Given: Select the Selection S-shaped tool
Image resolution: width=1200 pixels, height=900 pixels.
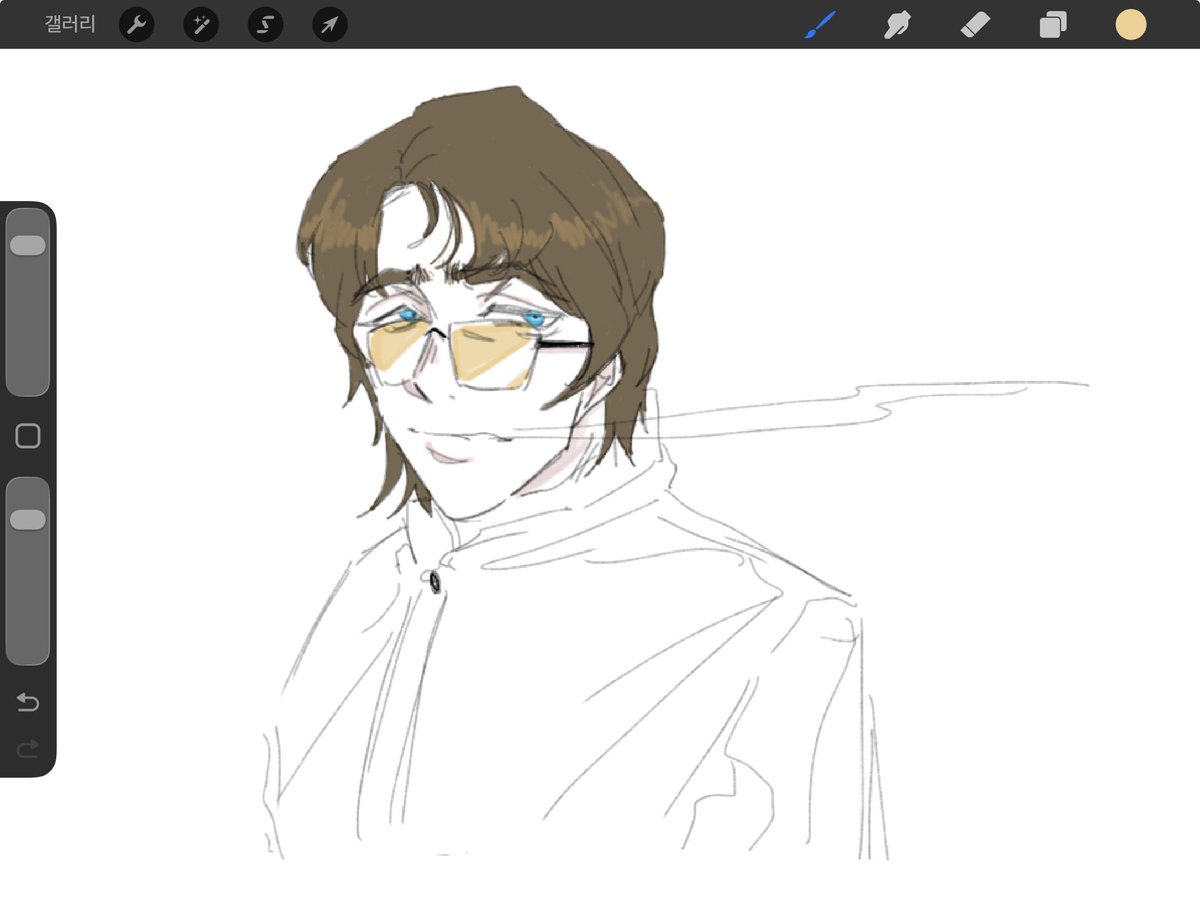Looking at the screenshot, I should (265, 25).
